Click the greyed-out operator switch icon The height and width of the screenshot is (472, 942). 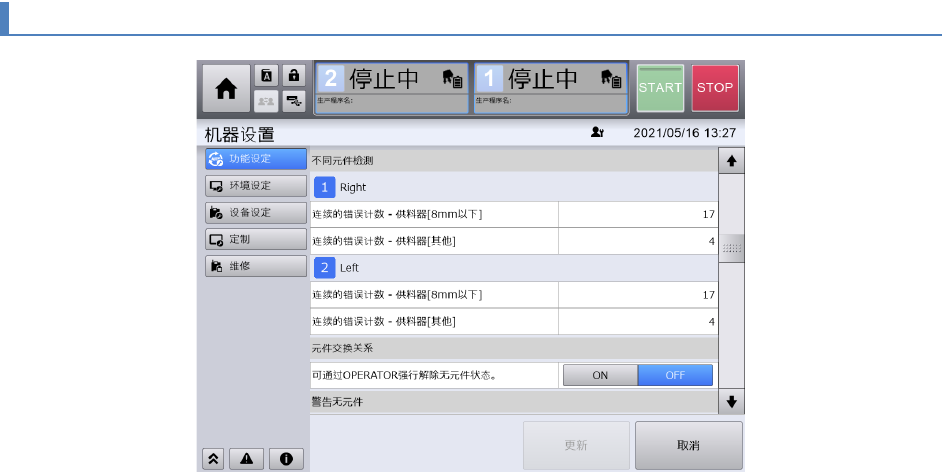[266, 101]
